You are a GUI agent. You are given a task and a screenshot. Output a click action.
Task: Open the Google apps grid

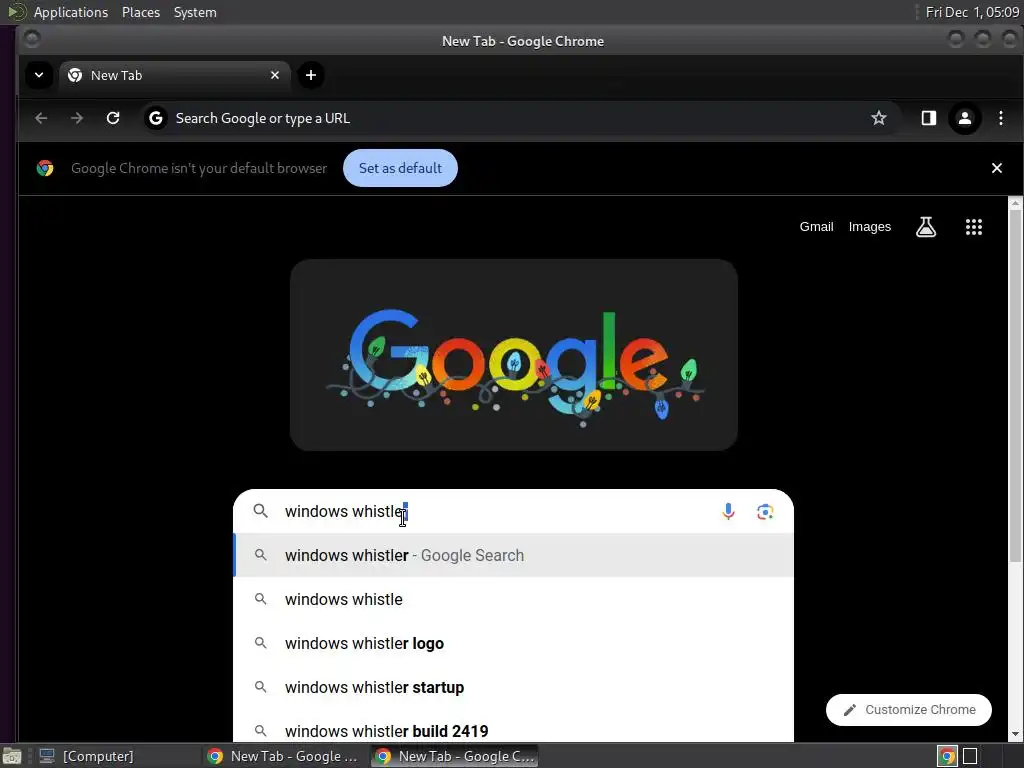click(974, 227)
